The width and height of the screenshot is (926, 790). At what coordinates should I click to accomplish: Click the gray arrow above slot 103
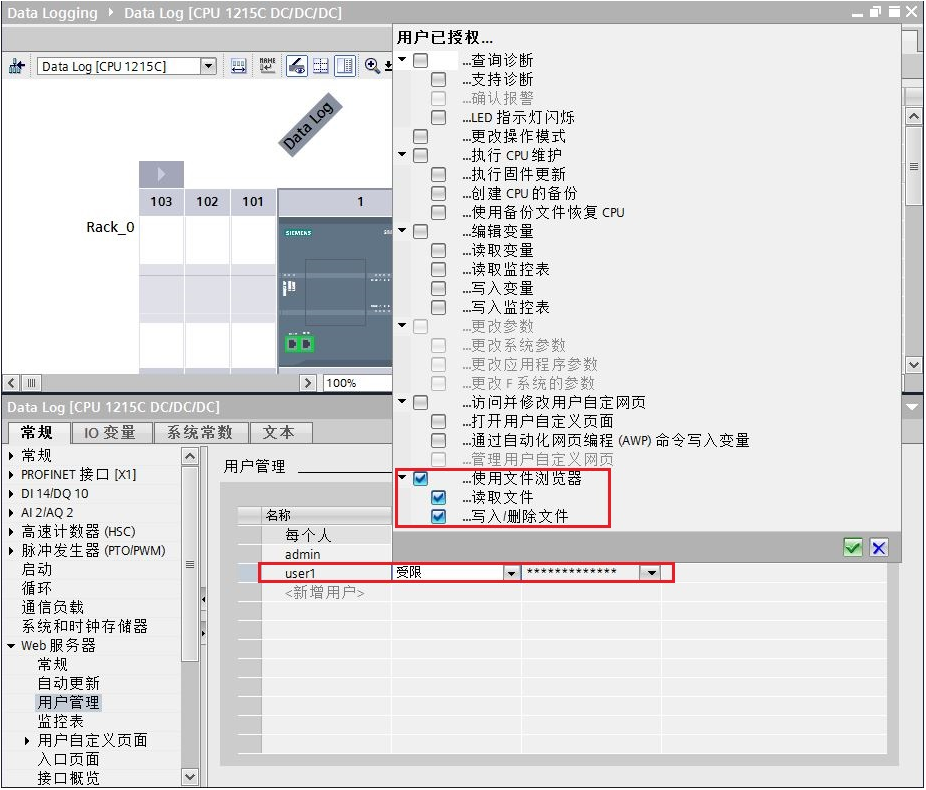(161, 174)
